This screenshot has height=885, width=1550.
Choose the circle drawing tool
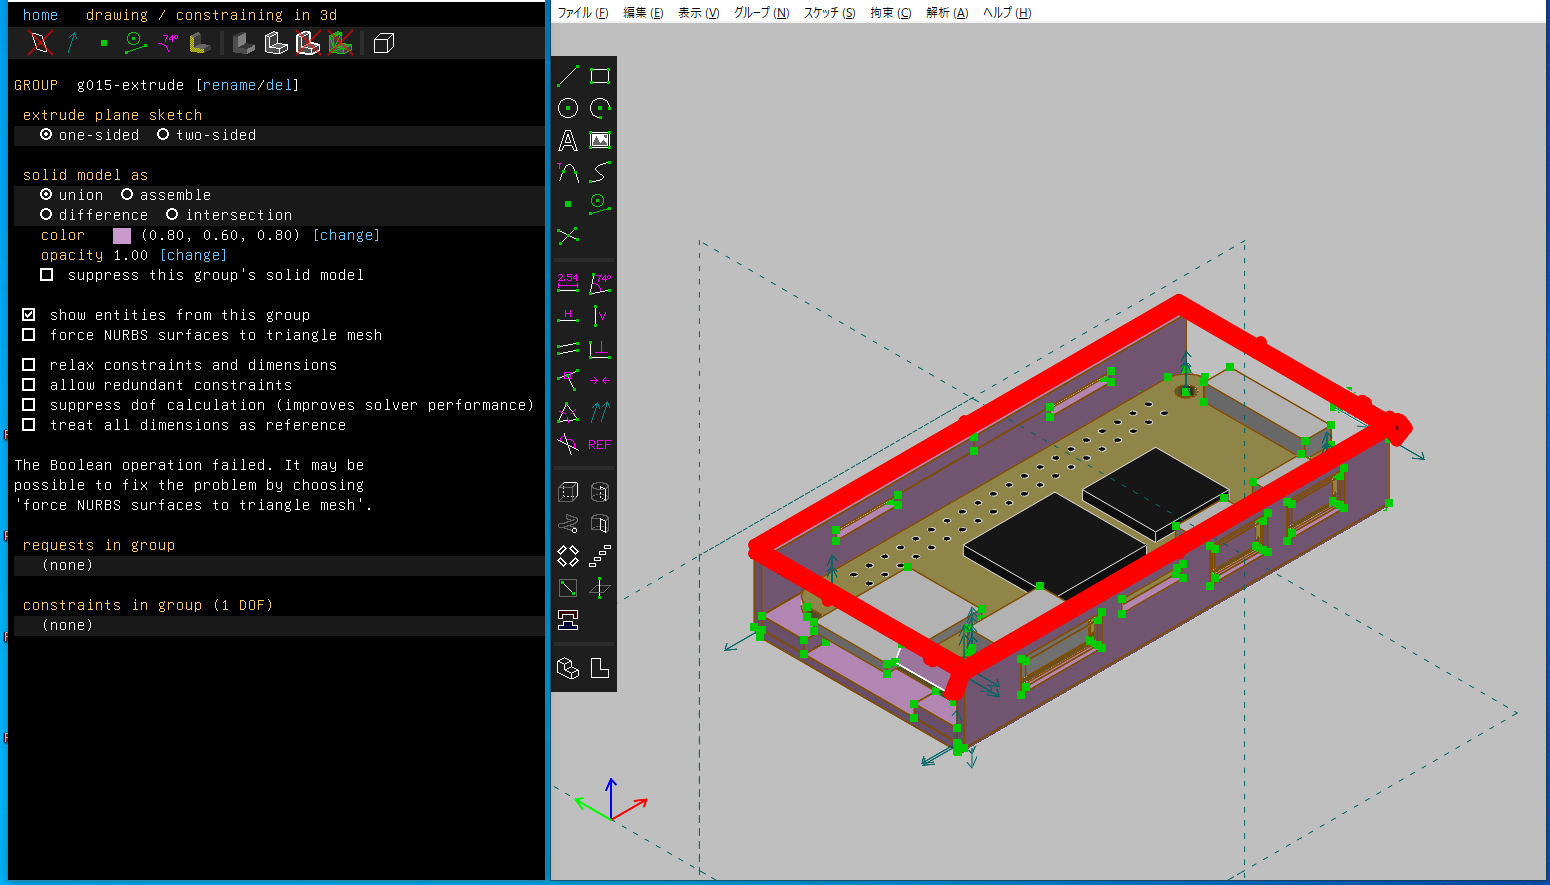click(x=568, y=108)
